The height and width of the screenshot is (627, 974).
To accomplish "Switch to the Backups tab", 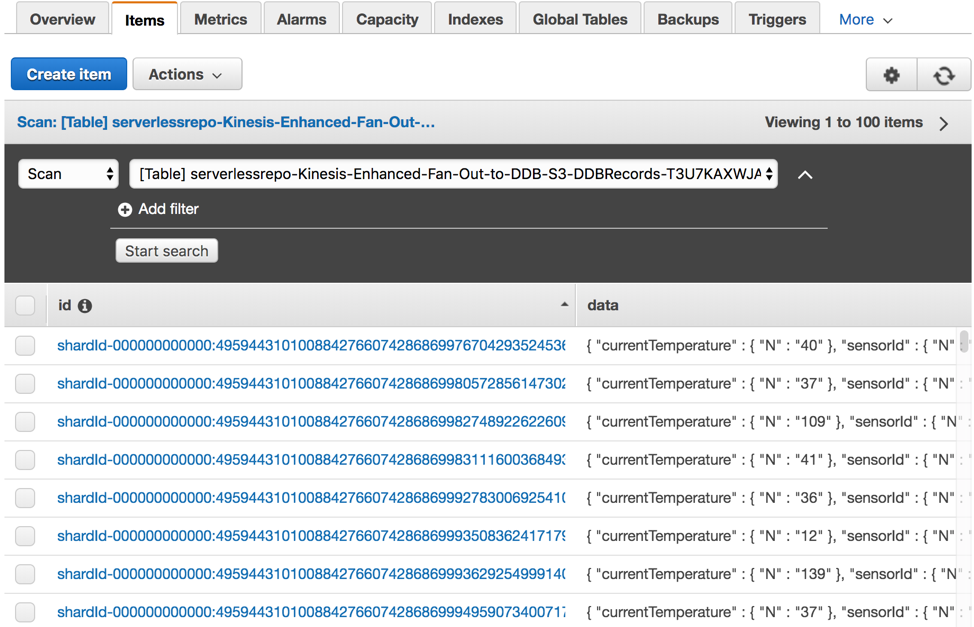I will point(687,18).
